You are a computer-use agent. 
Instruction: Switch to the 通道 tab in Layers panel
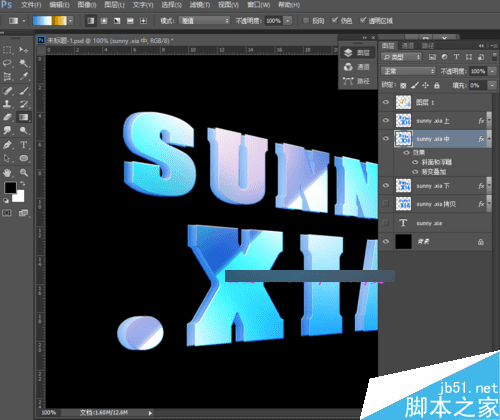click(x=408, y=46)
